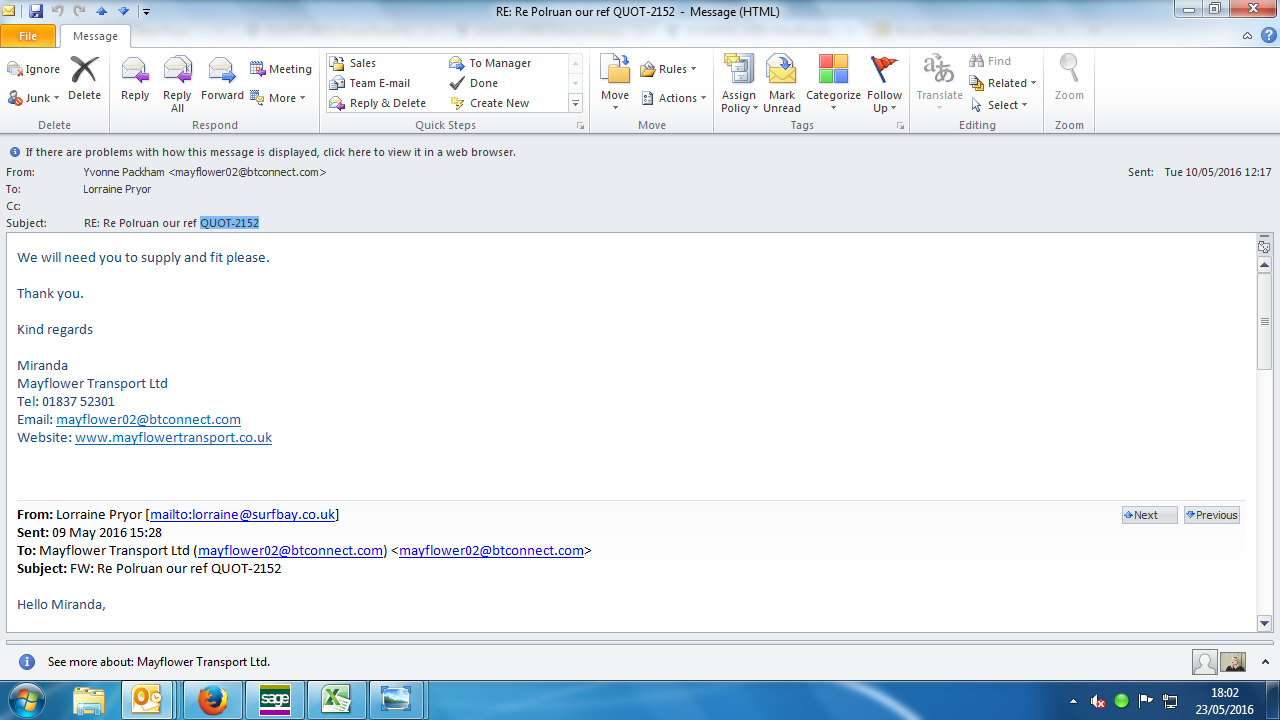Go to Previous Item using blue up arrow

(102, 11)
